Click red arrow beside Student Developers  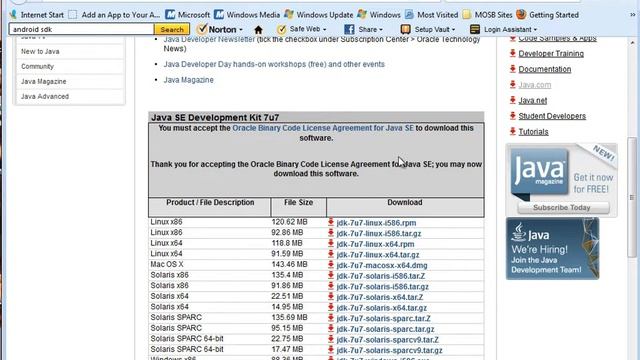513,116
